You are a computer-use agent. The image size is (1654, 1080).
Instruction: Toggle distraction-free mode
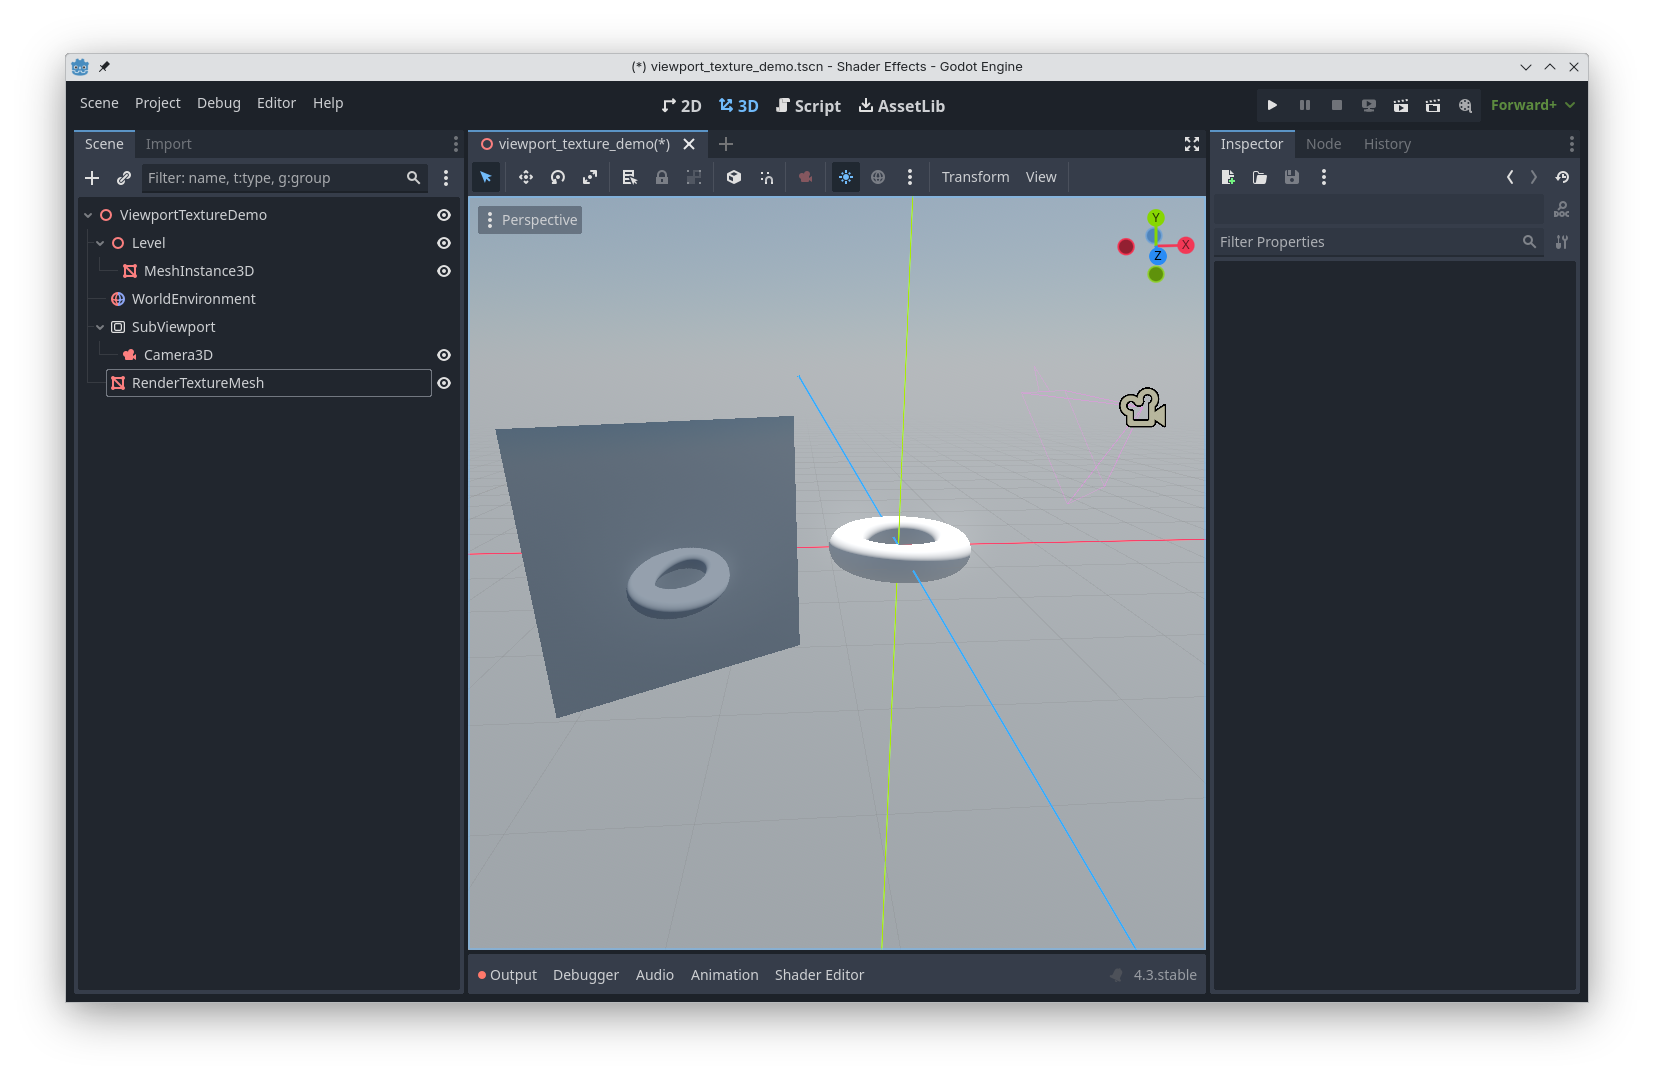[1192, 144]
